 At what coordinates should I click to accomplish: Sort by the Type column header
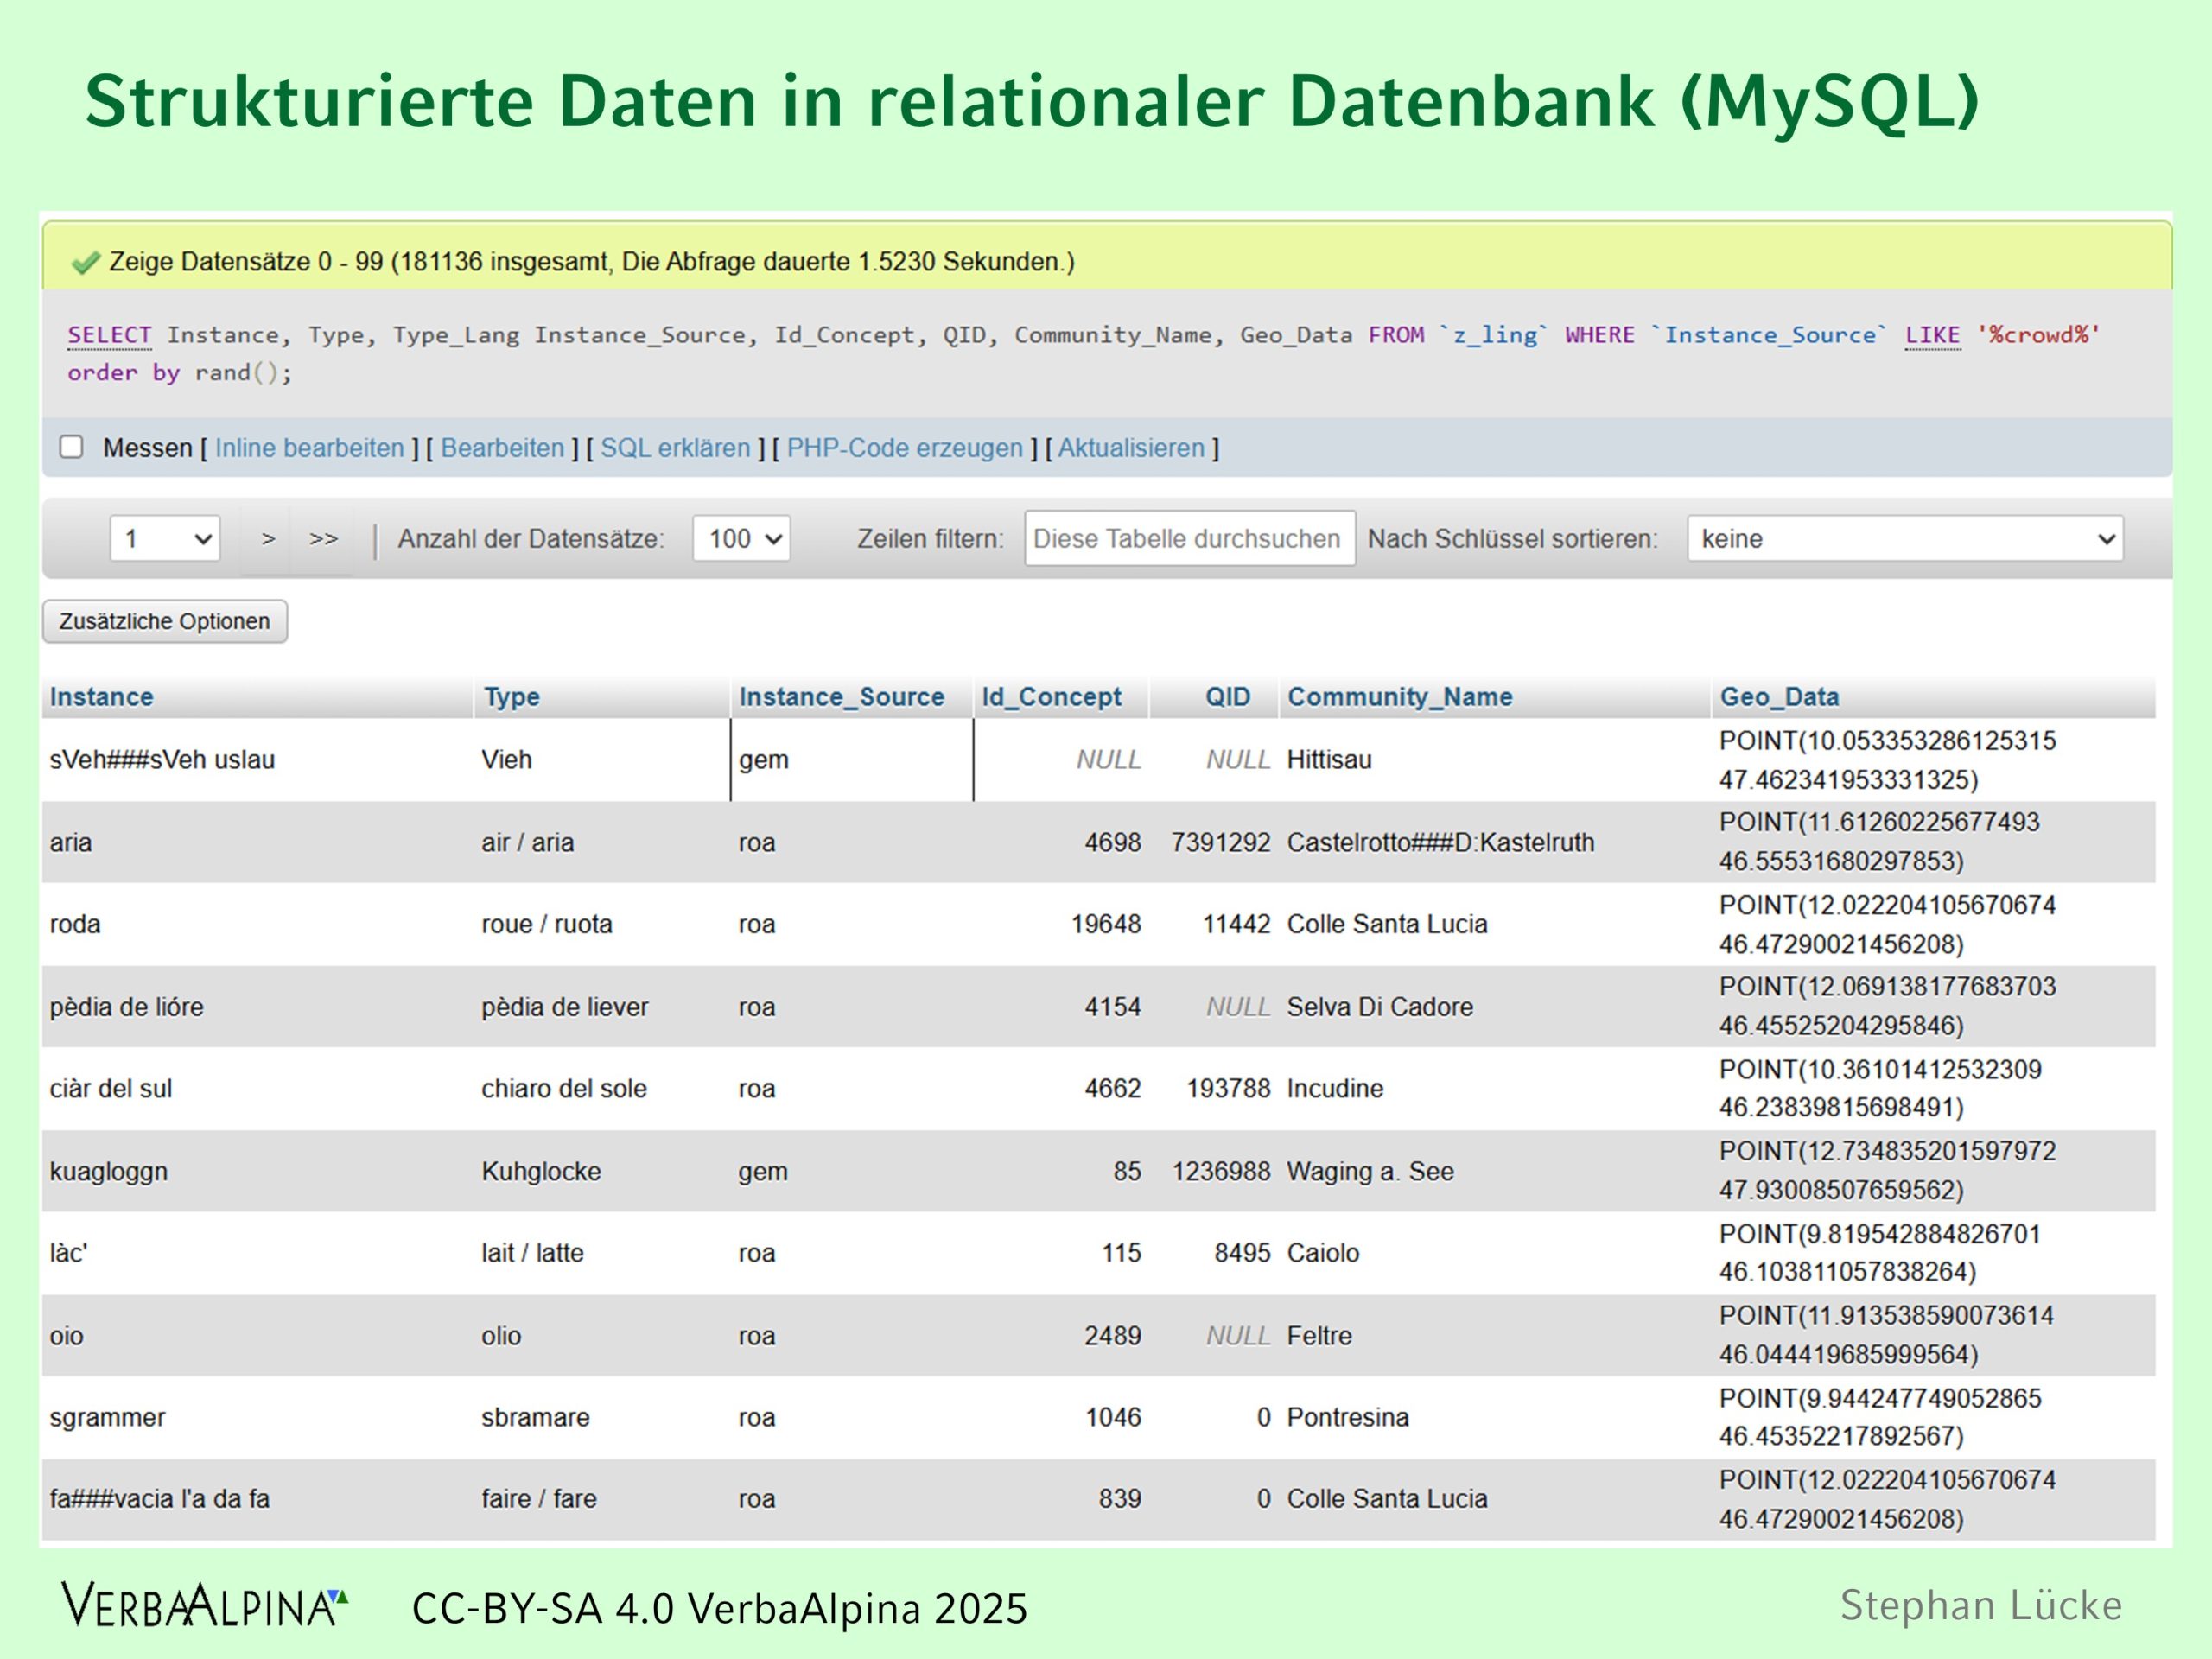click(x=511, y=697)
